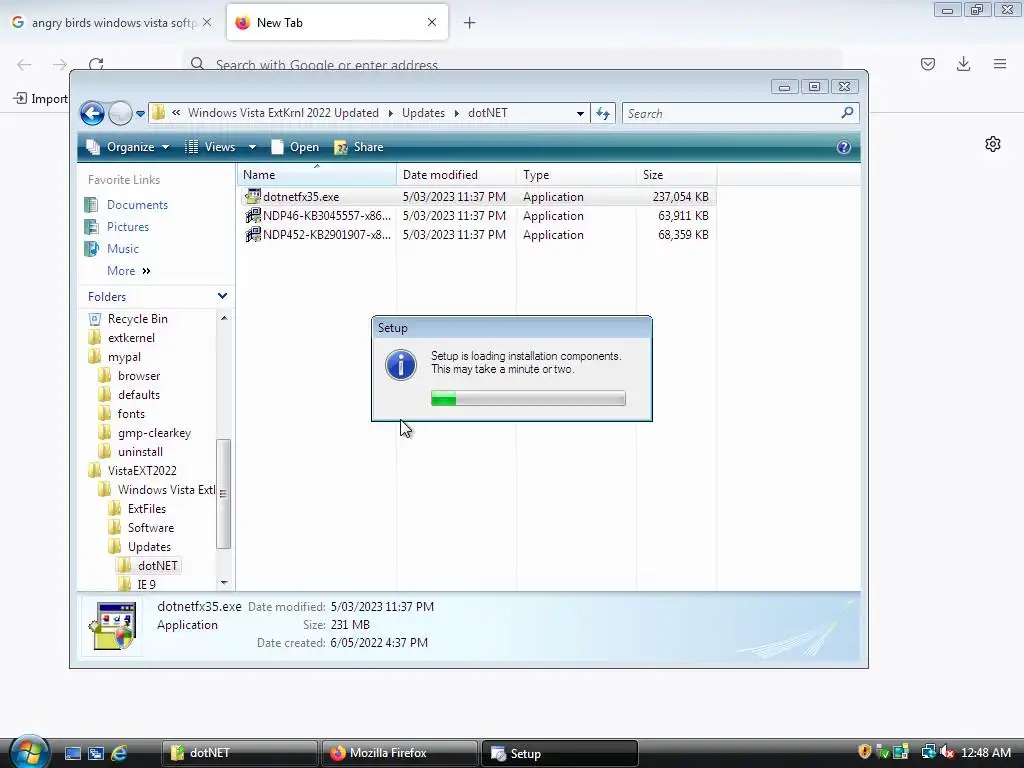This screenshot has height=768, width=1024.
Task: Click the Explorer Help question mark icon
Action: click(x=844, y=147)
